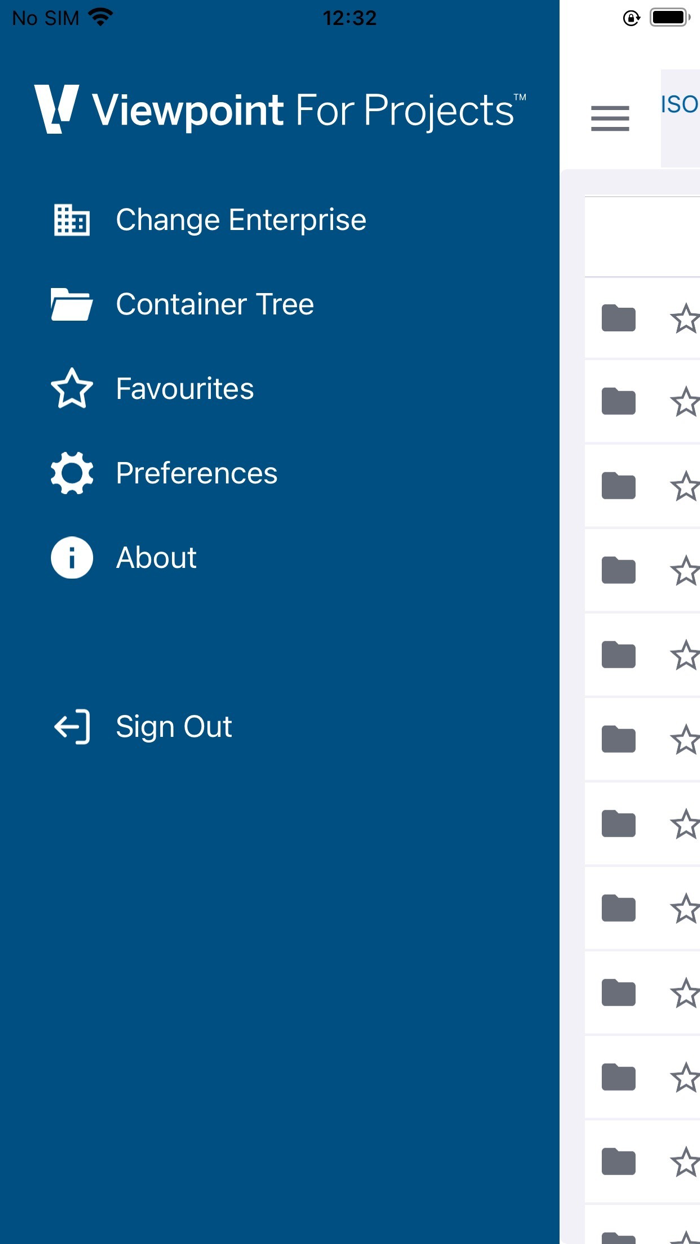
Task: Tap the Container Tree folder icon
Action: (x=70, y=304)
